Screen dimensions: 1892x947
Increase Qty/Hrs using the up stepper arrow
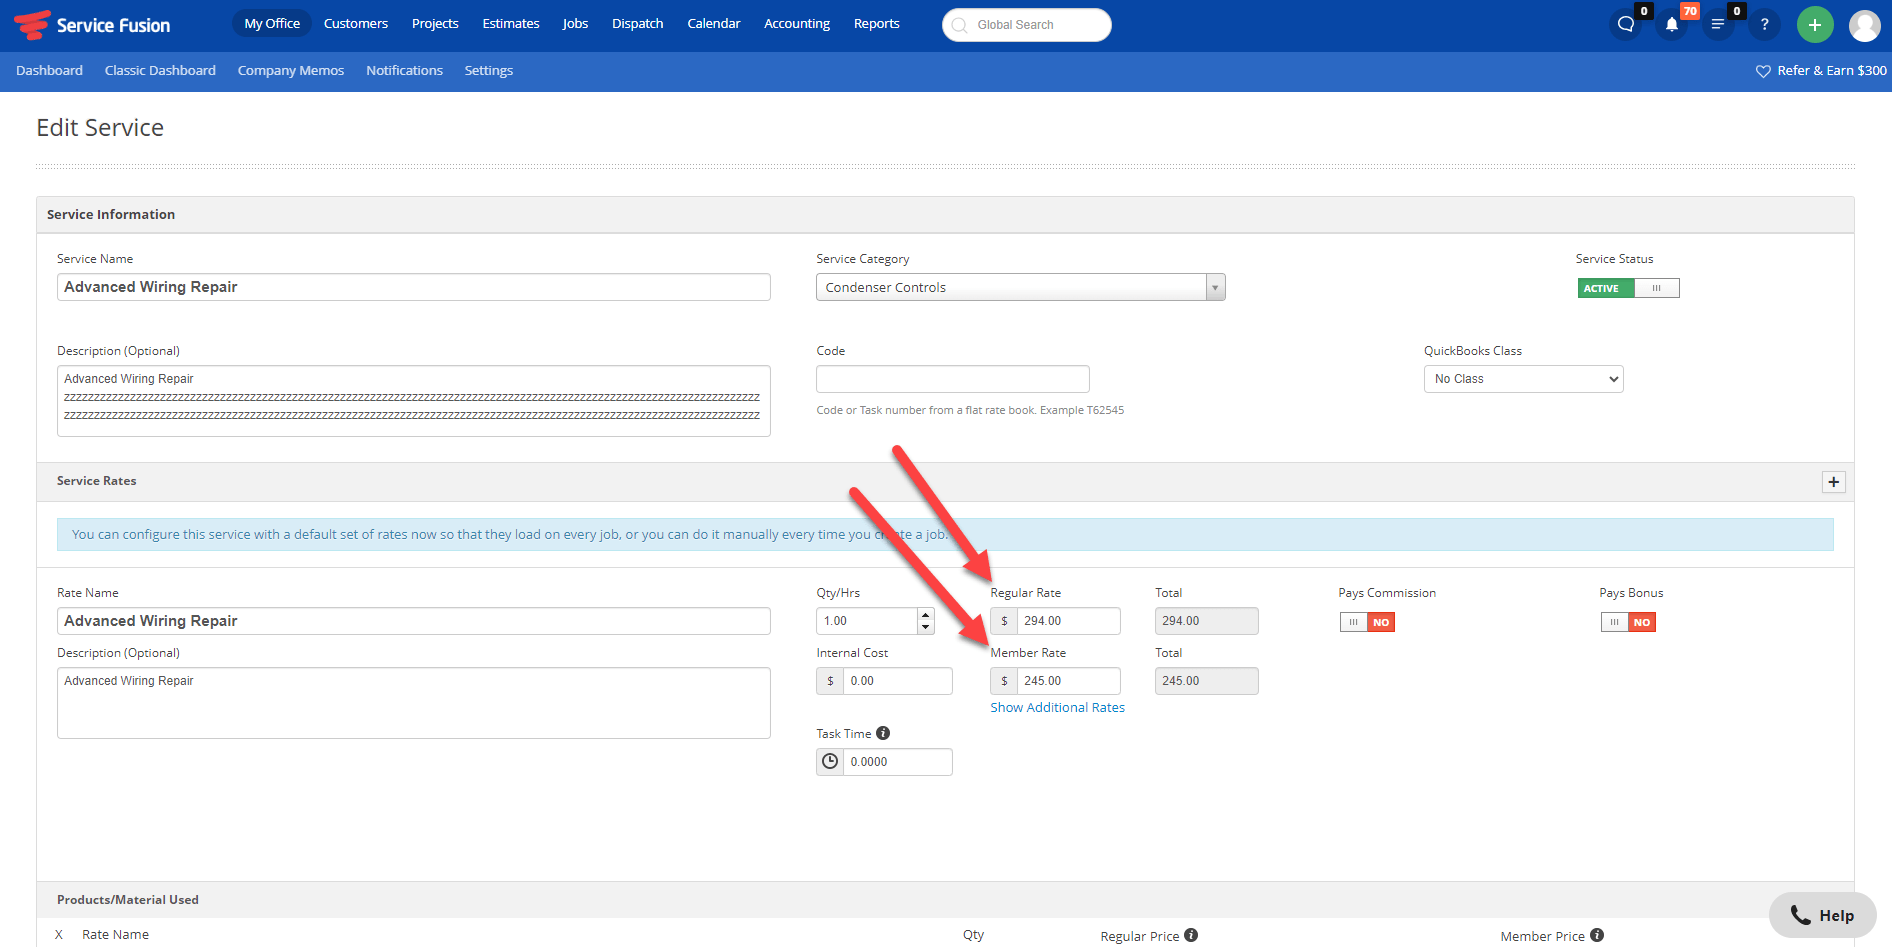click(925, 614)
